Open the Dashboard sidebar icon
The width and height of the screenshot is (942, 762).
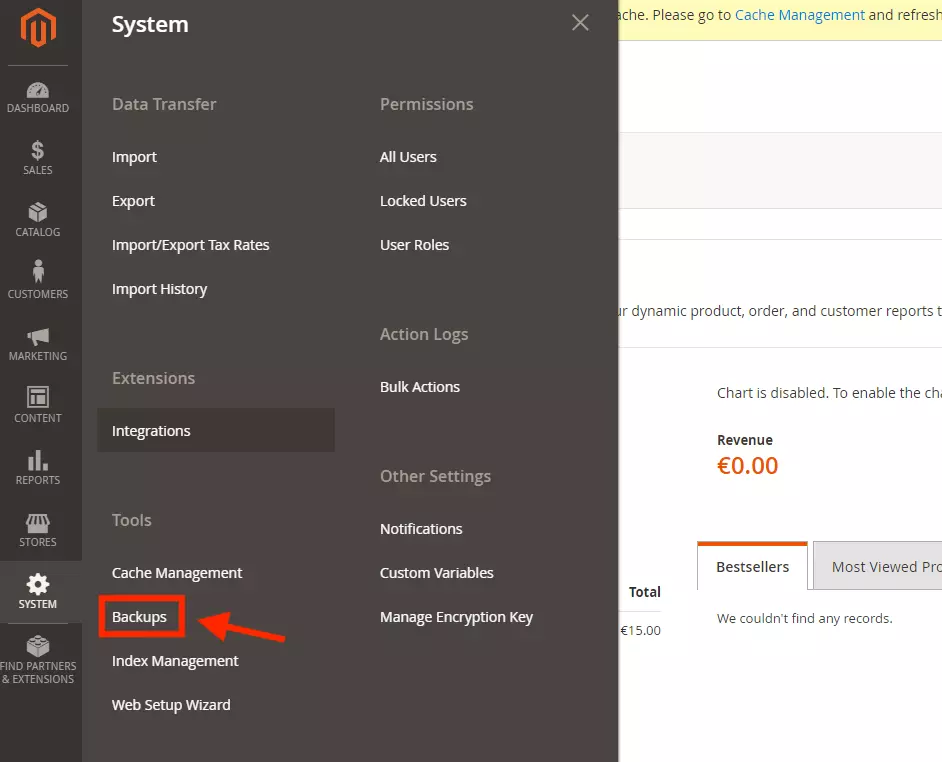[38, 92]
